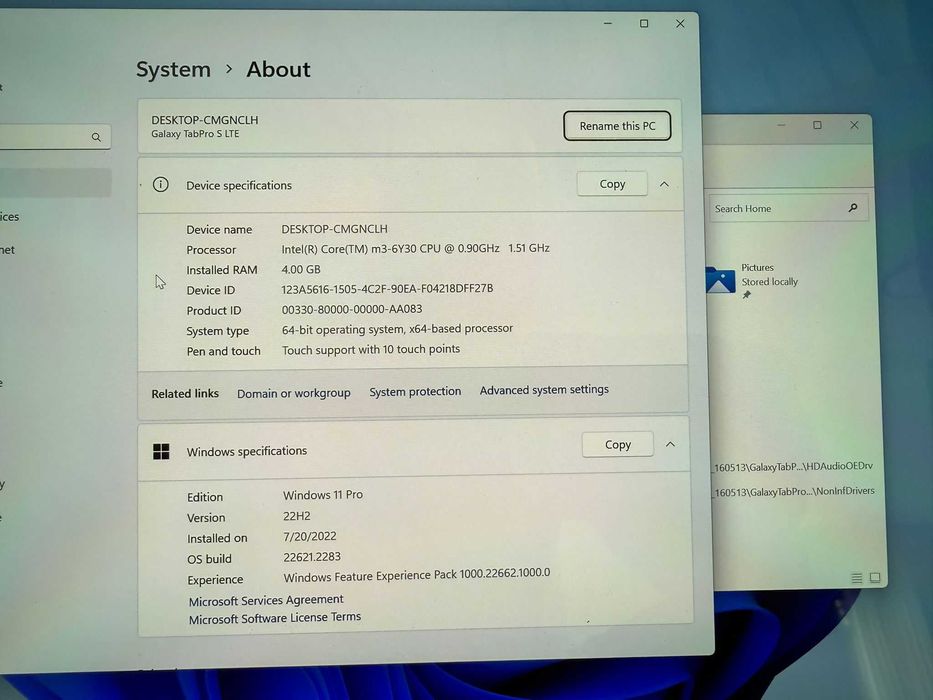Click the Device specifications info icon
The image size is (933, 700).
(161, 185)
